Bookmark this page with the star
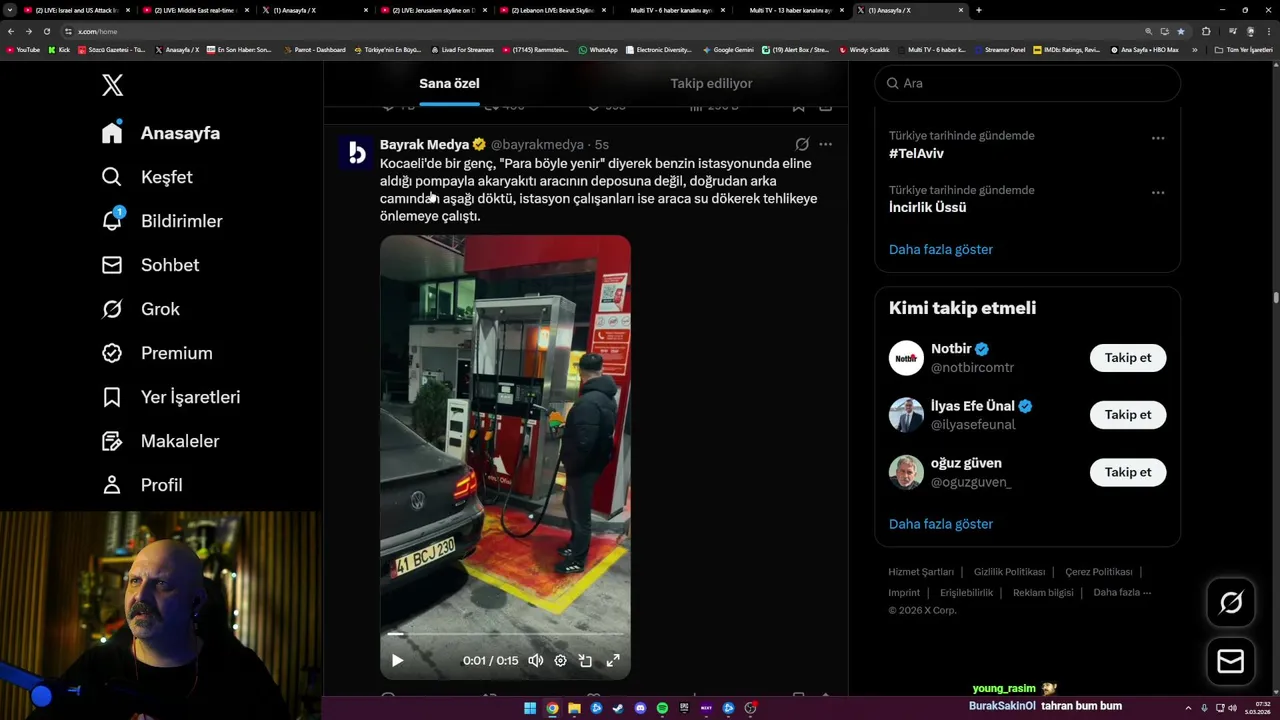Screen dimensions: 1280x720 point(1180,31)
